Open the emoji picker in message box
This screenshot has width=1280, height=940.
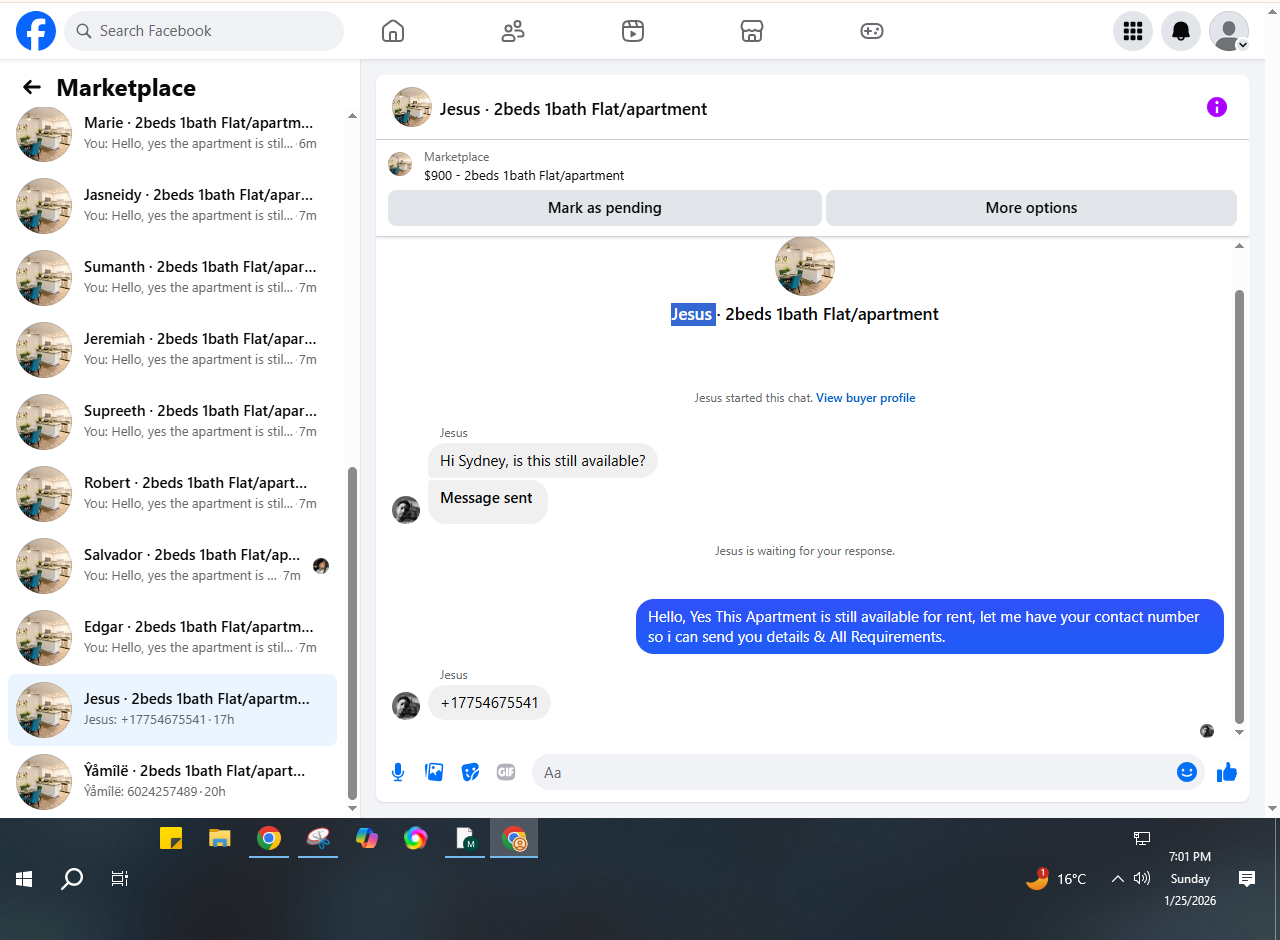pos(1187,772)
